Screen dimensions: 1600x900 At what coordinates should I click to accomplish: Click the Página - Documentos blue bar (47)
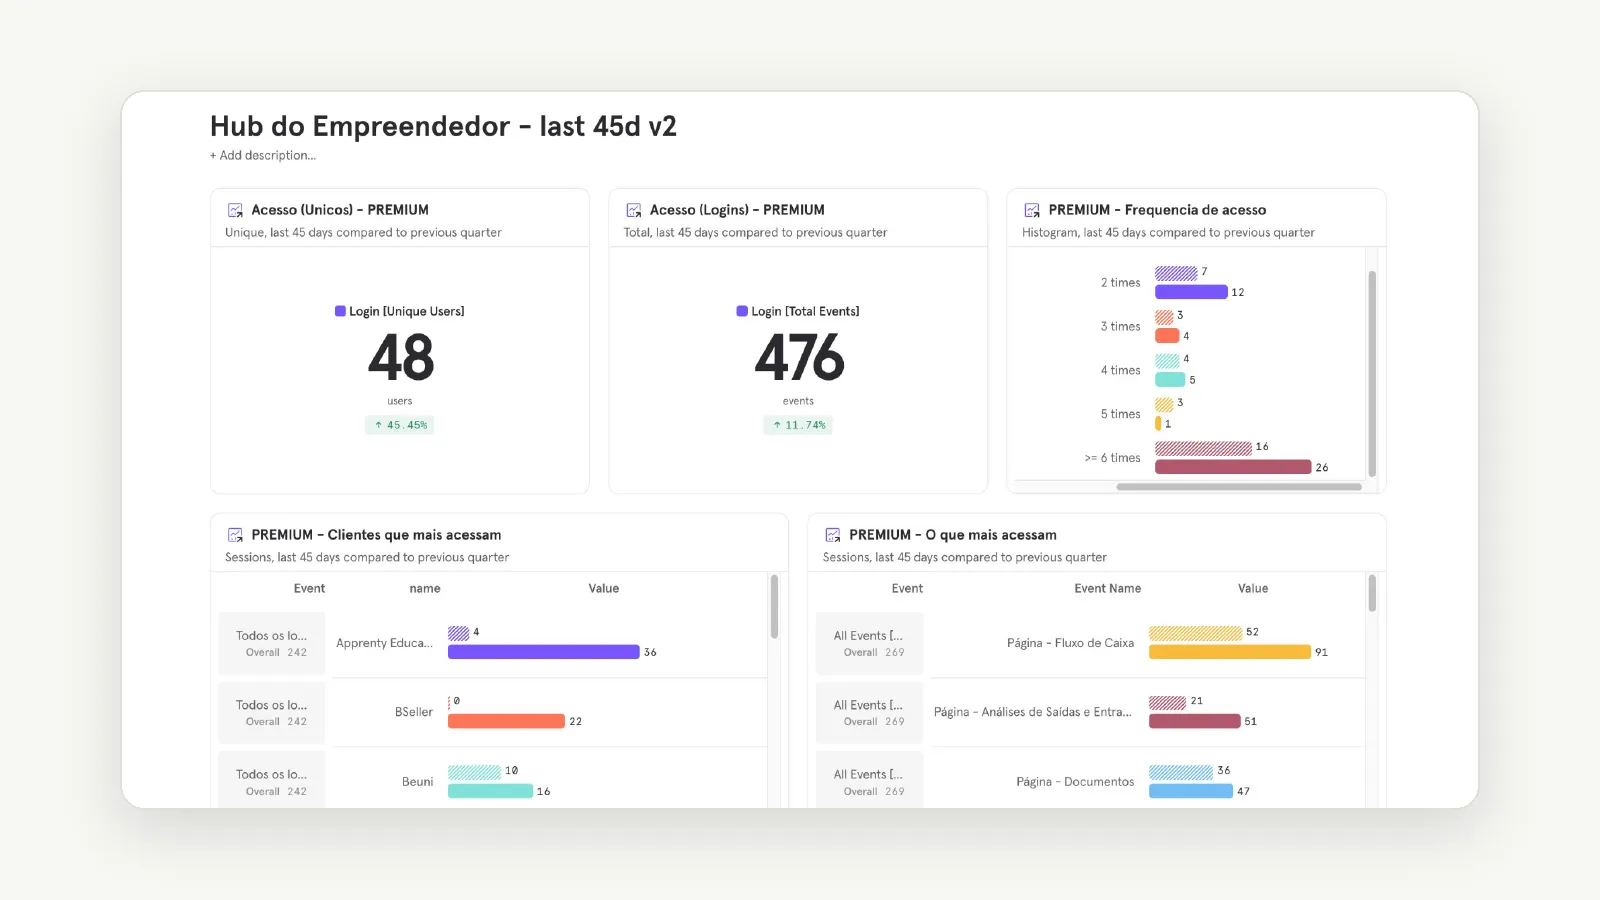1191,791
